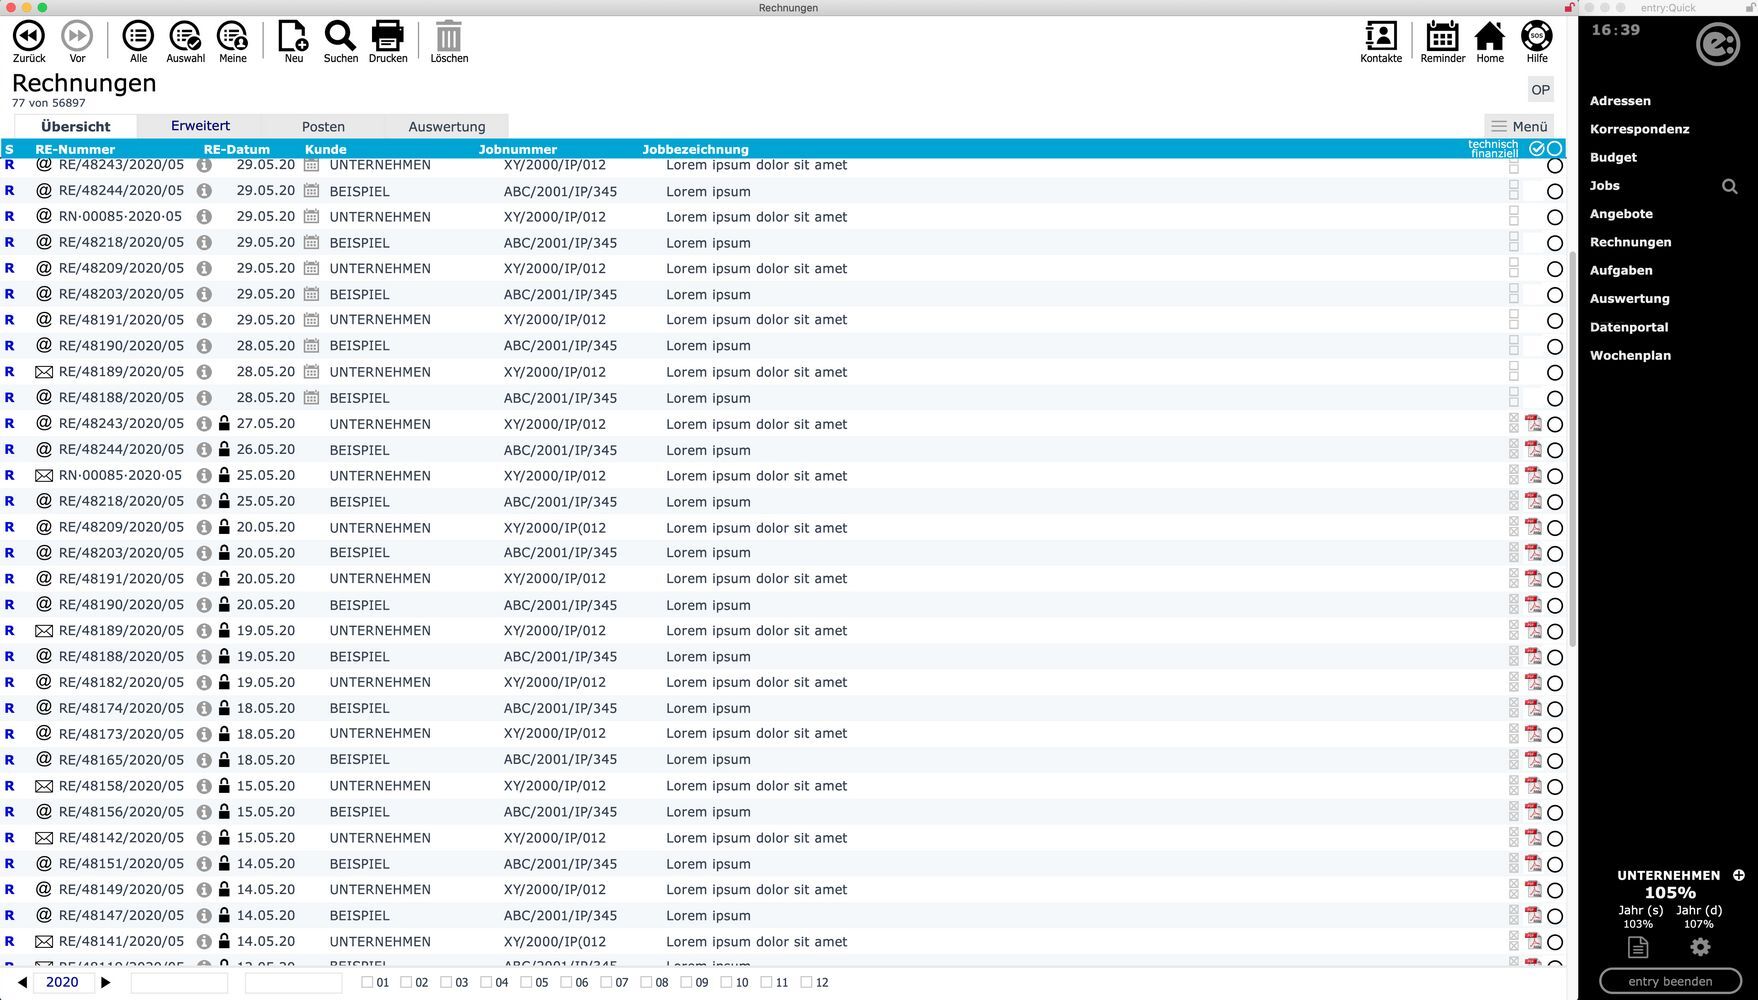This screenshot has height=1000, width=1758.
Task: Click the Drucken printer icon
Action: 387,37
